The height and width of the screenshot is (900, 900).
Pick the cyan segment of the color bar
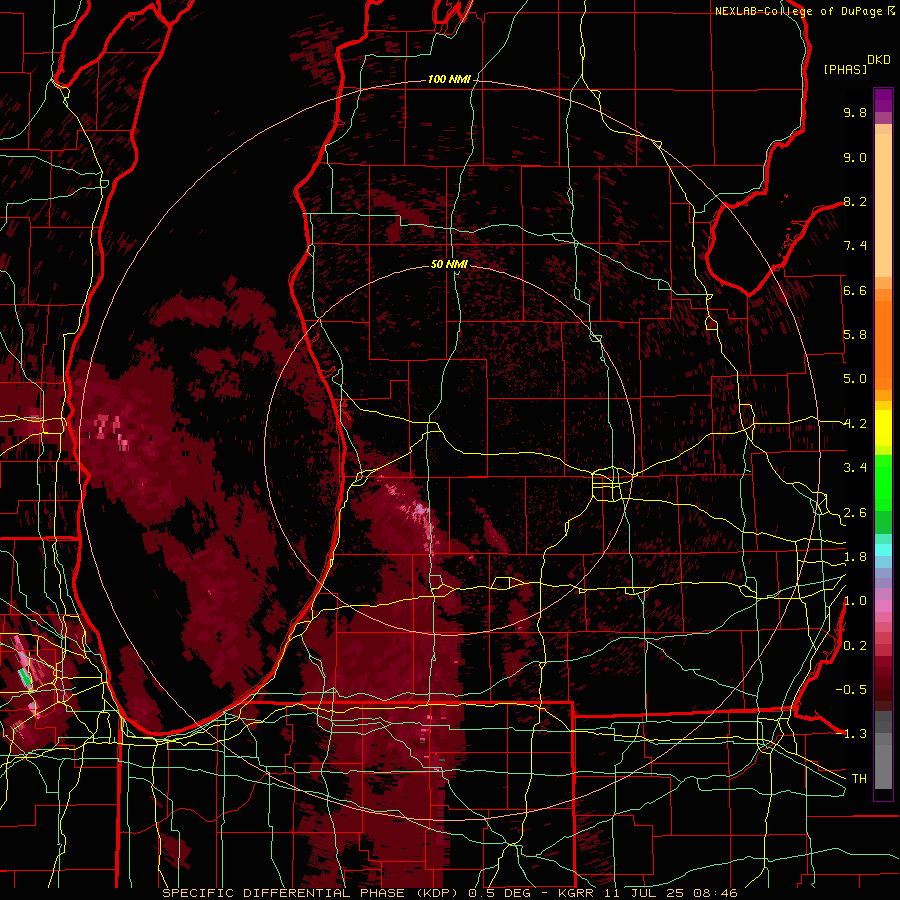click(x=883, y=549)
